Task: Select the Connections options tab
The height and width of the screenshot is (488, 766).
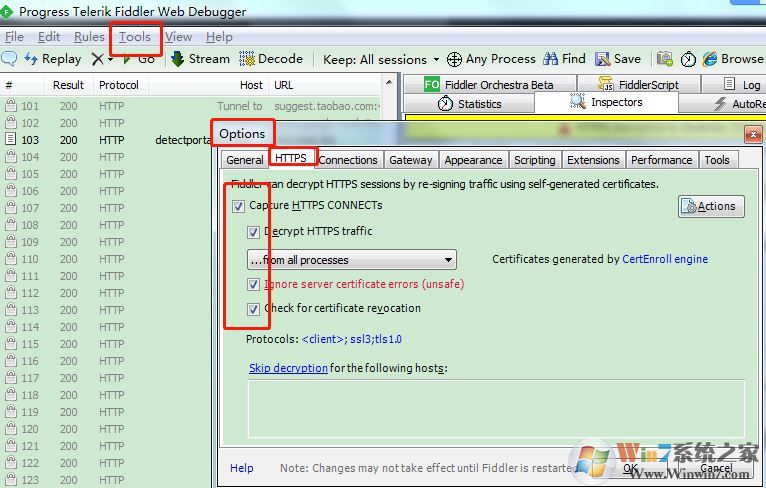Action: (348, 160)
